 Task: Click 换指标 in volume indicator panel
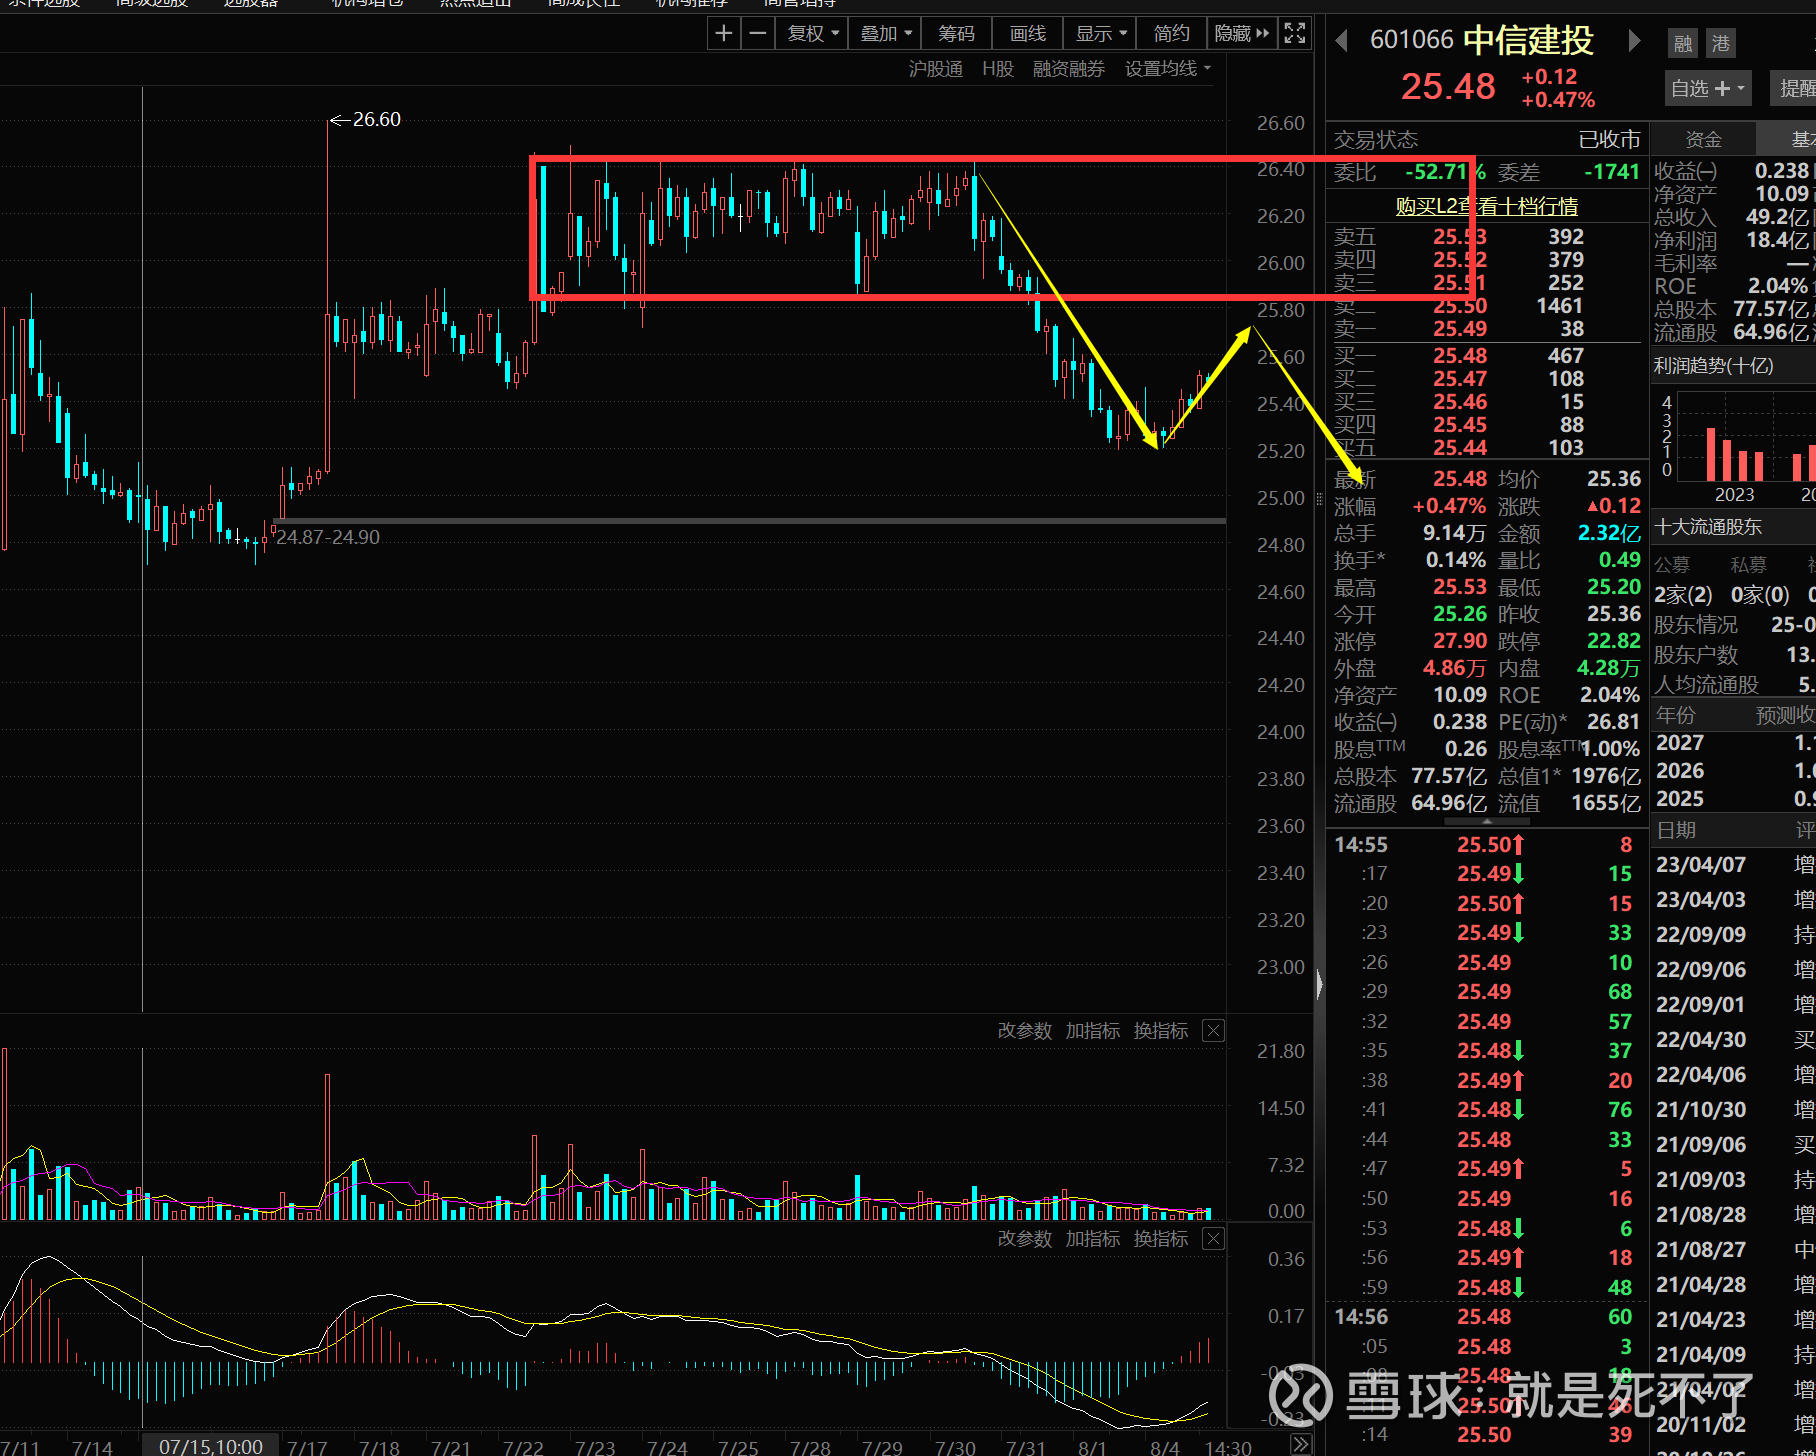click(1160, 1030)
